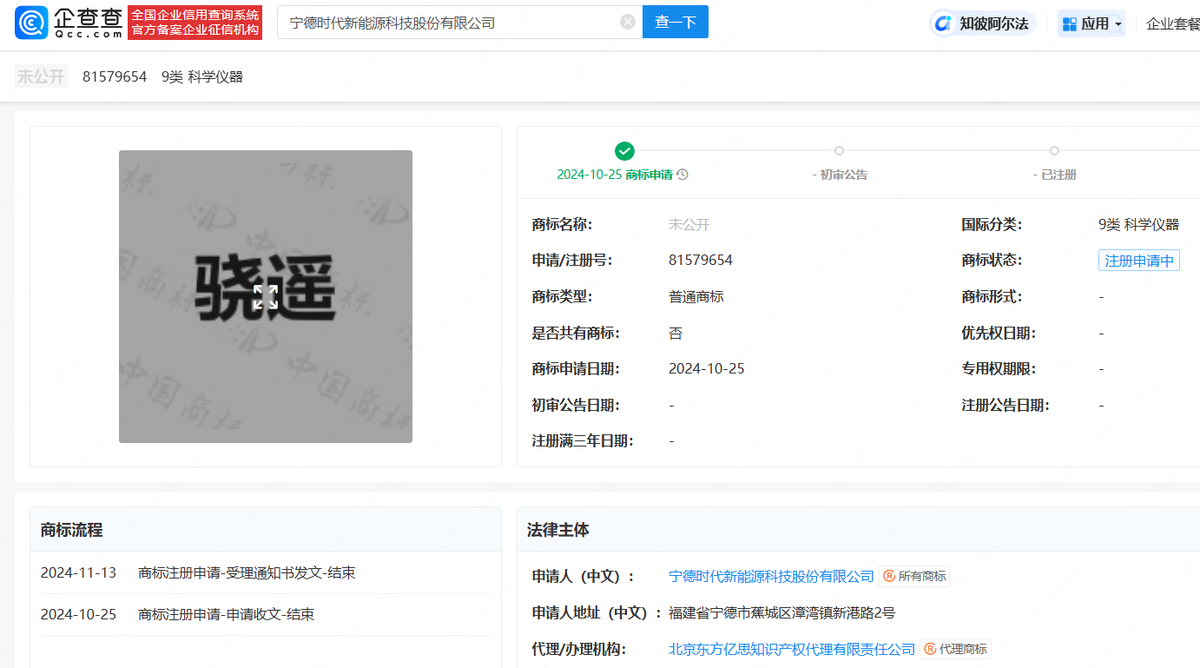Expand the 应用 dropdown arrow
1200x668 pixels.
coord(1118,24)
